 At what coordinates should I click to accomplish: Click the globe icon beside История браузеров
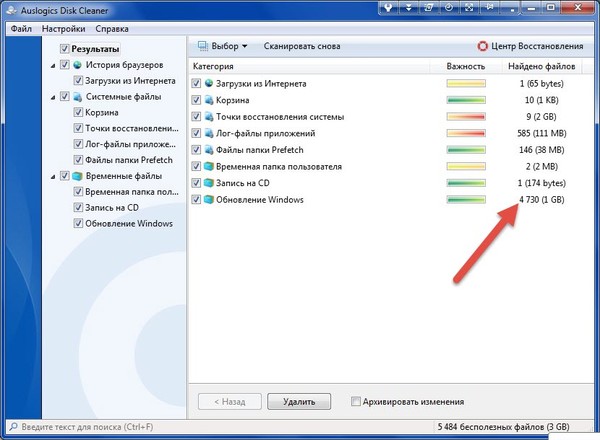77,65
